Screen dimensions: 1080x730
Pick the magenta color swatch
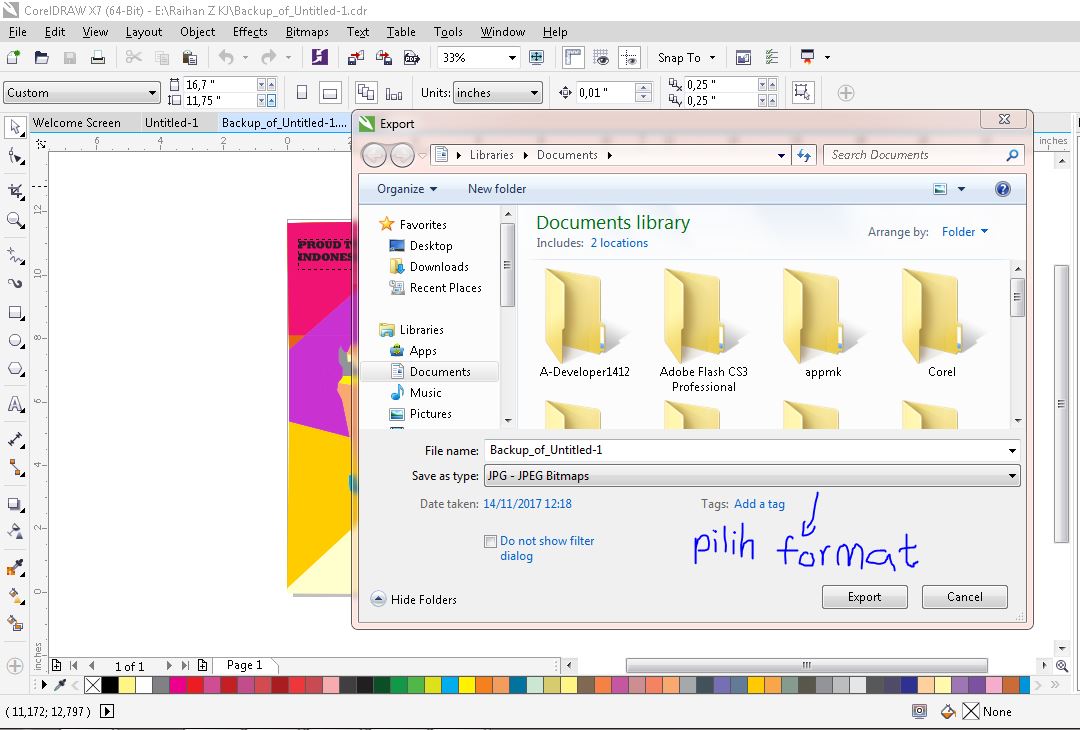tap(178, 685)
